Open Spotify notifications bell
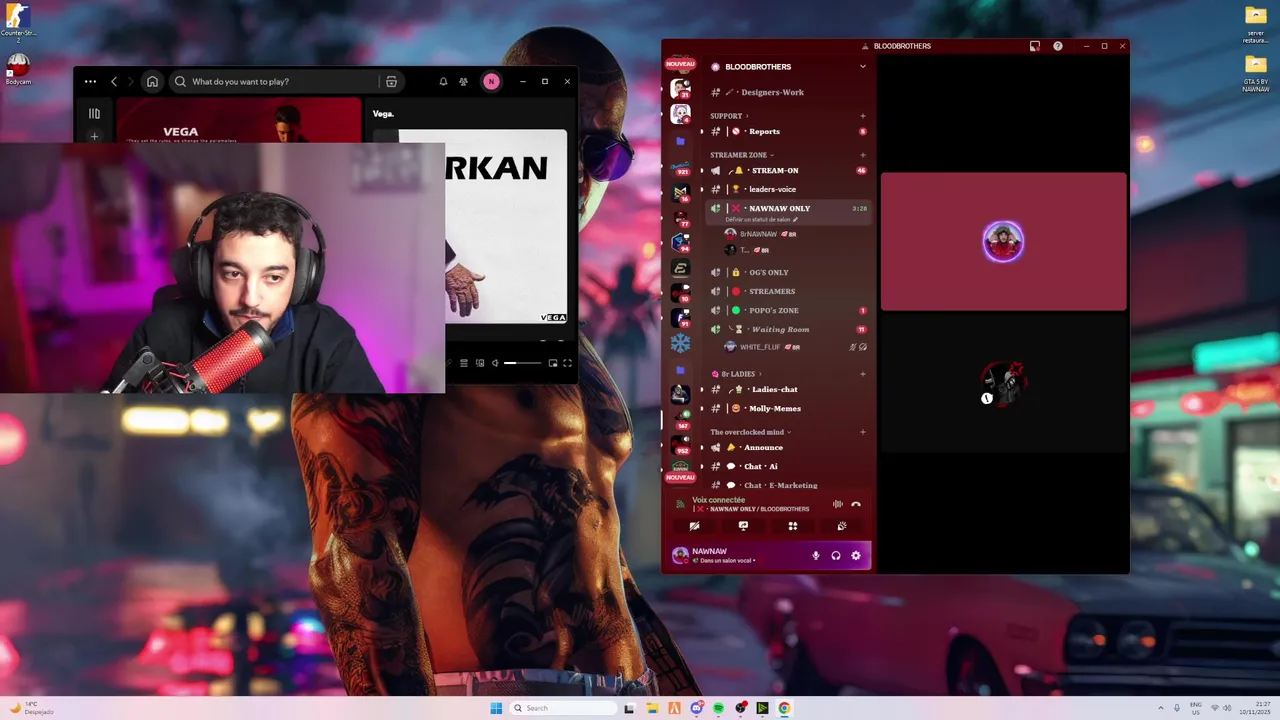The width and height of the screenshot is (1280, 720). [443, 82]
